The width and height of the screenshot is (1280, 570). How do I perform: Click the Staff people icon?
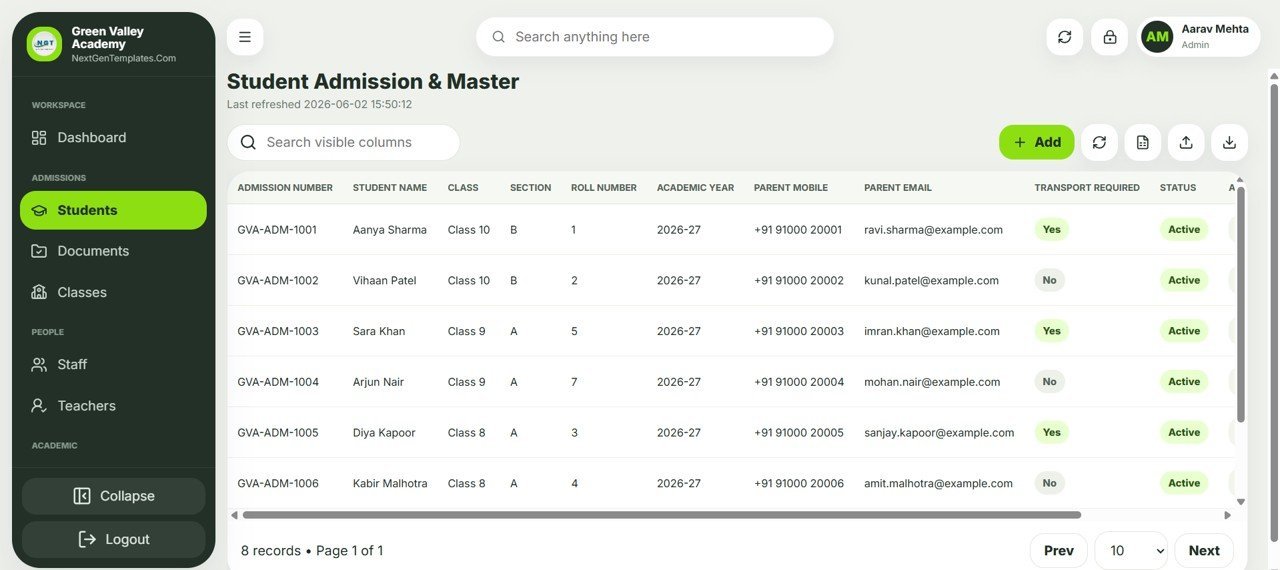click(x=39, y=365)
